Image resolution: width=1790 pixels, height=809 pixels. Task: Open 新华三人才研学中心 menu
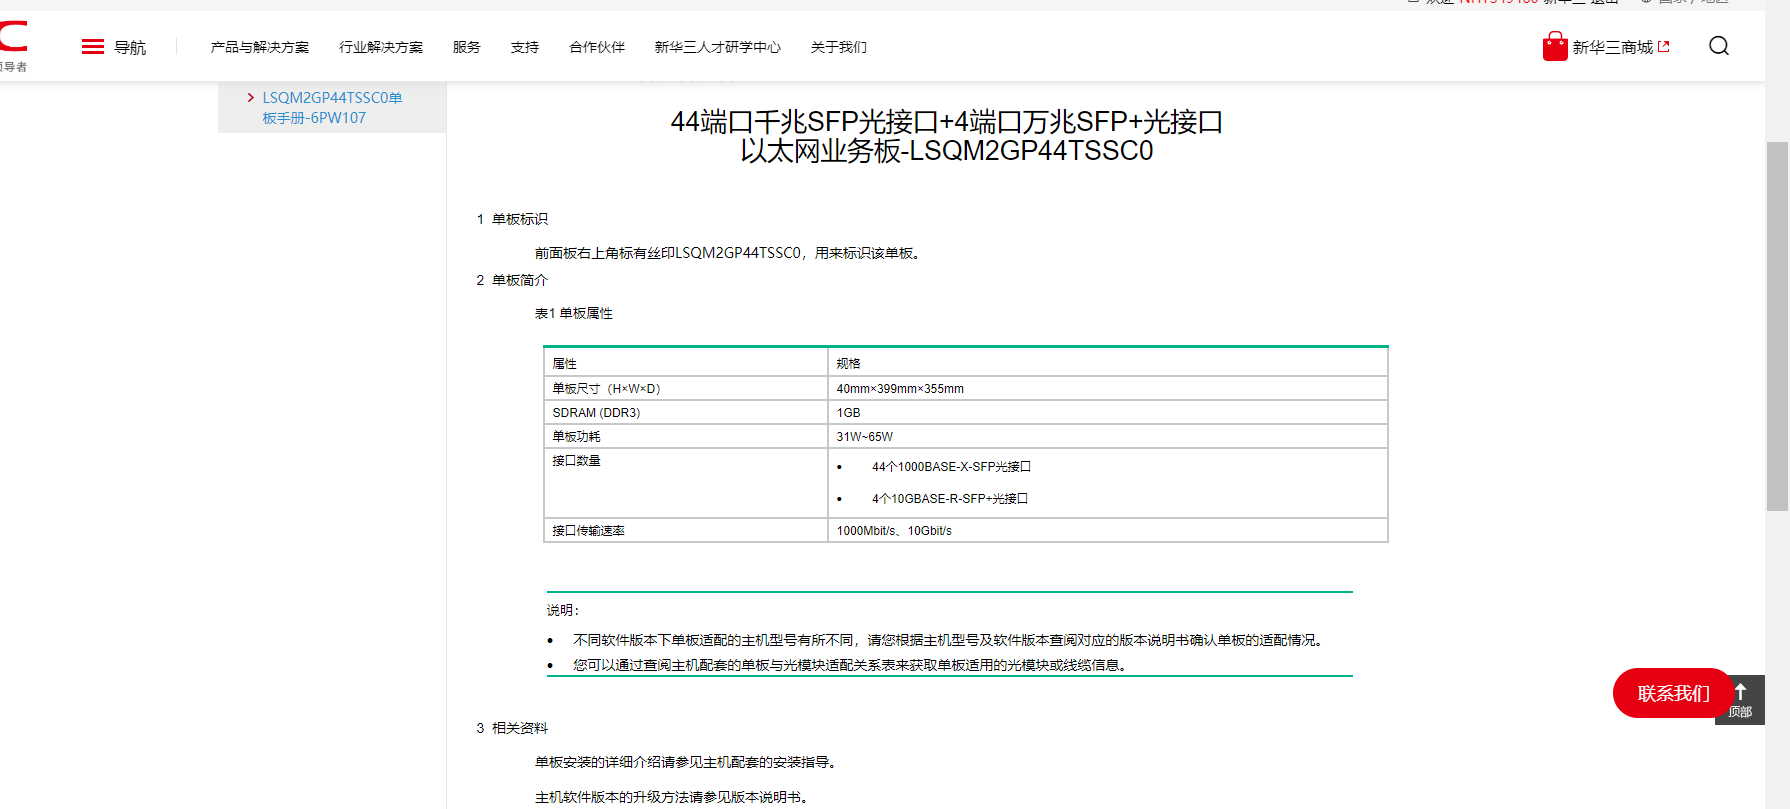click(x=718, y=47)
